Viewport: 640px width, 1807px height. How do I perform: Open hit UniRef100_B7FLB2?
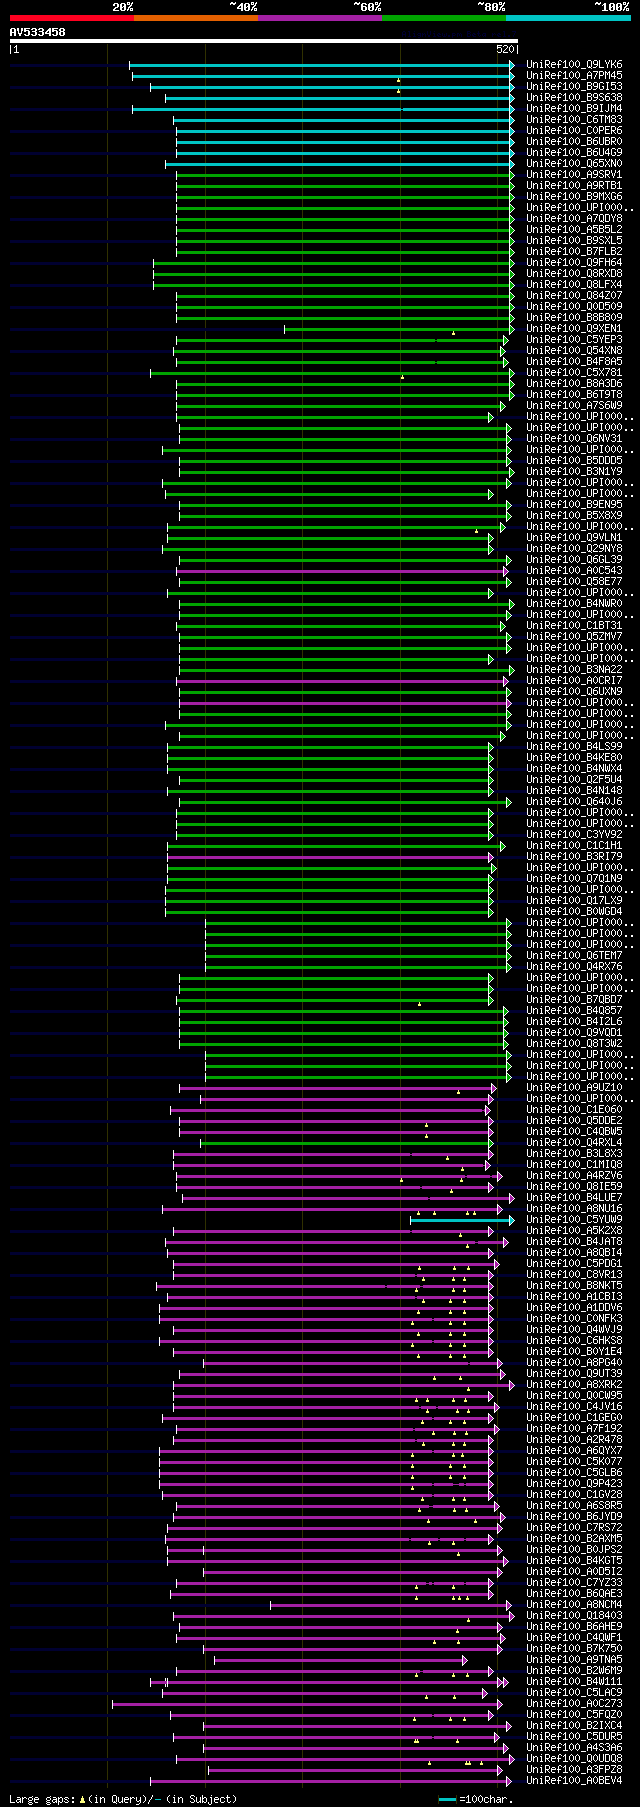[x=574, y=252]
